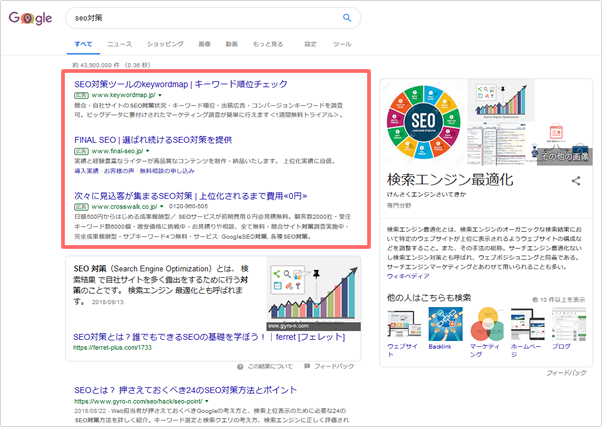Open the knowledge panel bar chart thumbnail
Image resolution: width=602 pixels, height=427 pixels.
point(501,100)
